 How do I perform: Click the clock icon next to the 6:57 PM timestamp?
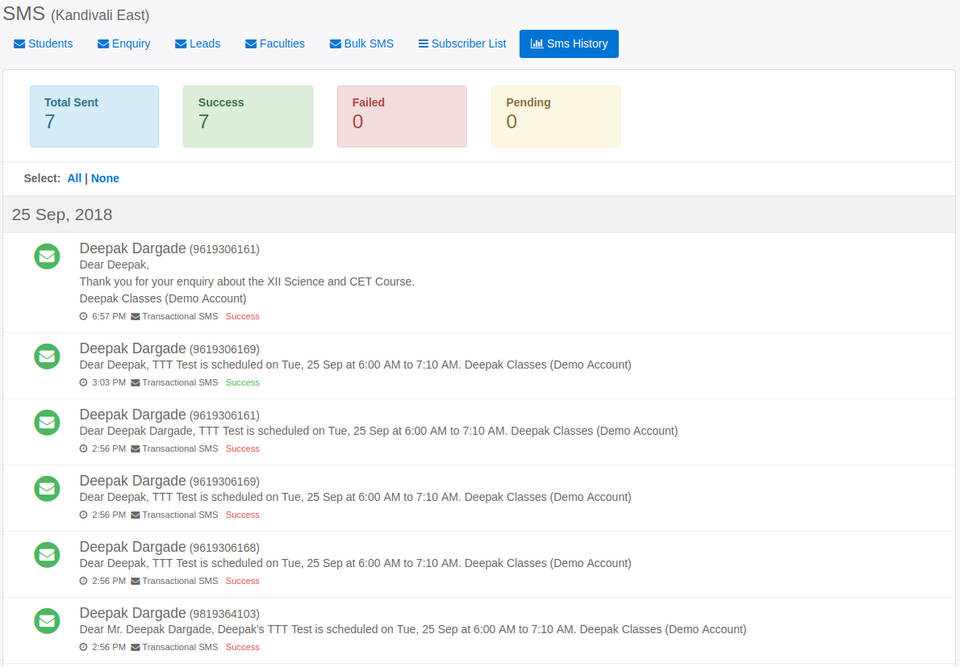[84, 315]
